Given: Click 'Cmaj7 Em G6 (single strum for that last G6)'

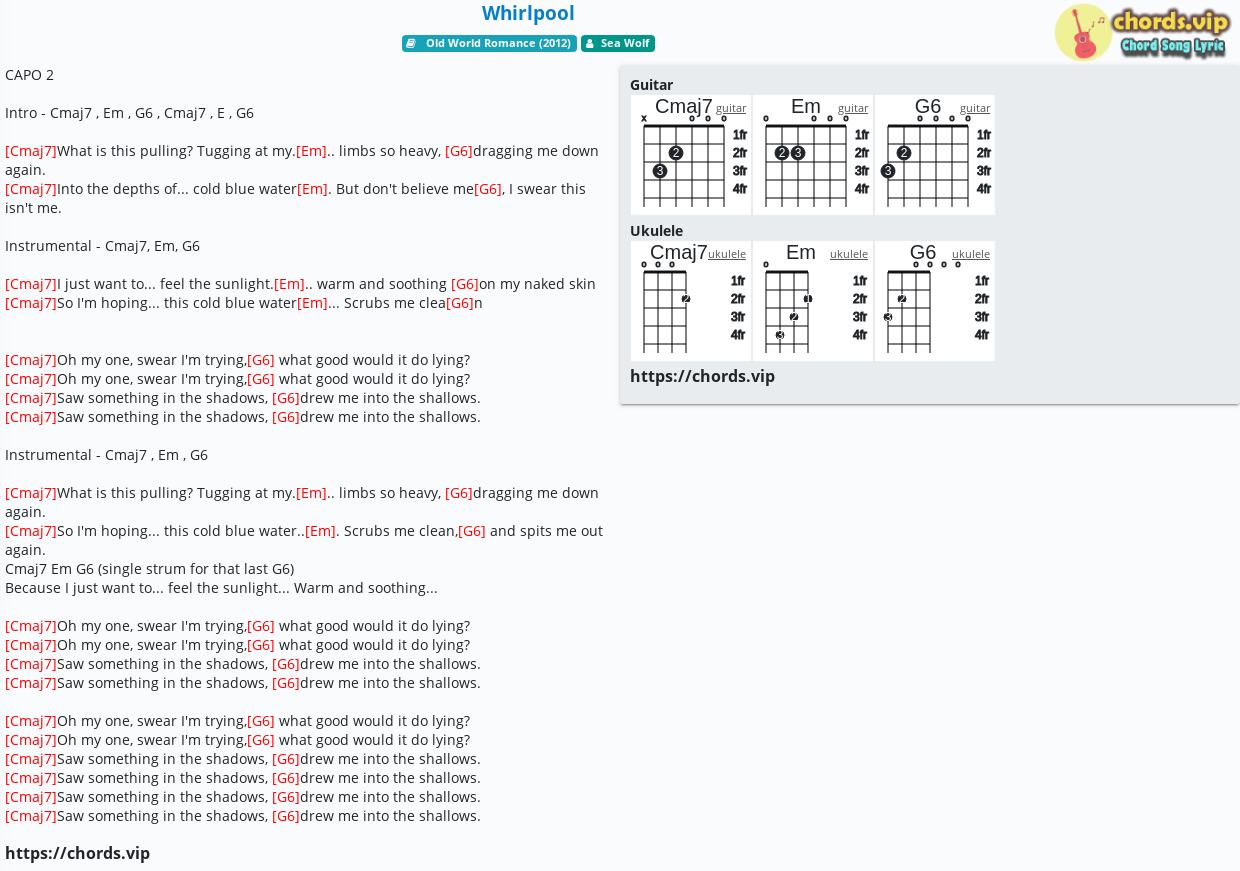Looking at the screenshot, I should (149, 569).
